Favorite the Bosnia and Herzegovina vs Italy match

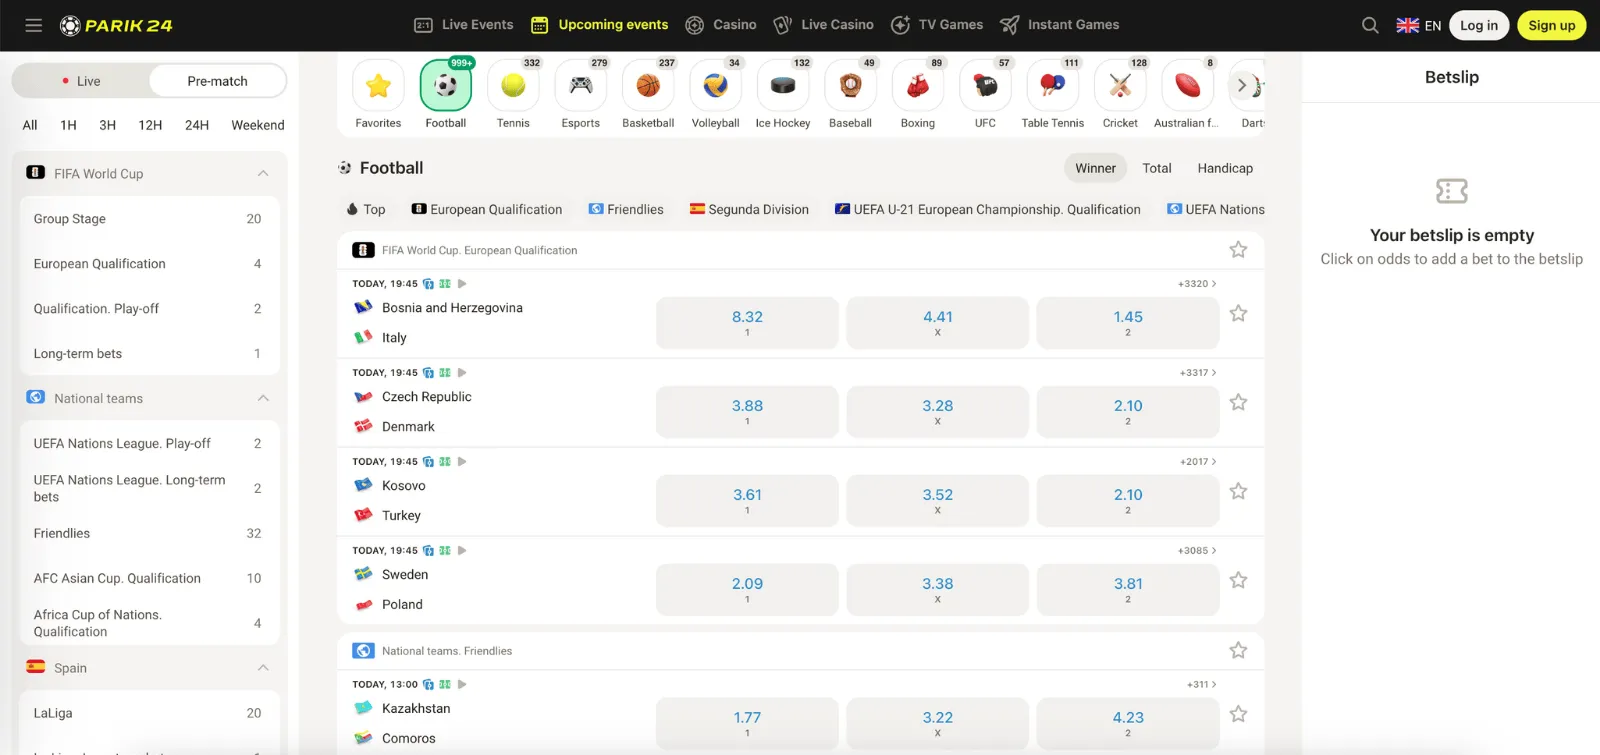[1238, 314]
